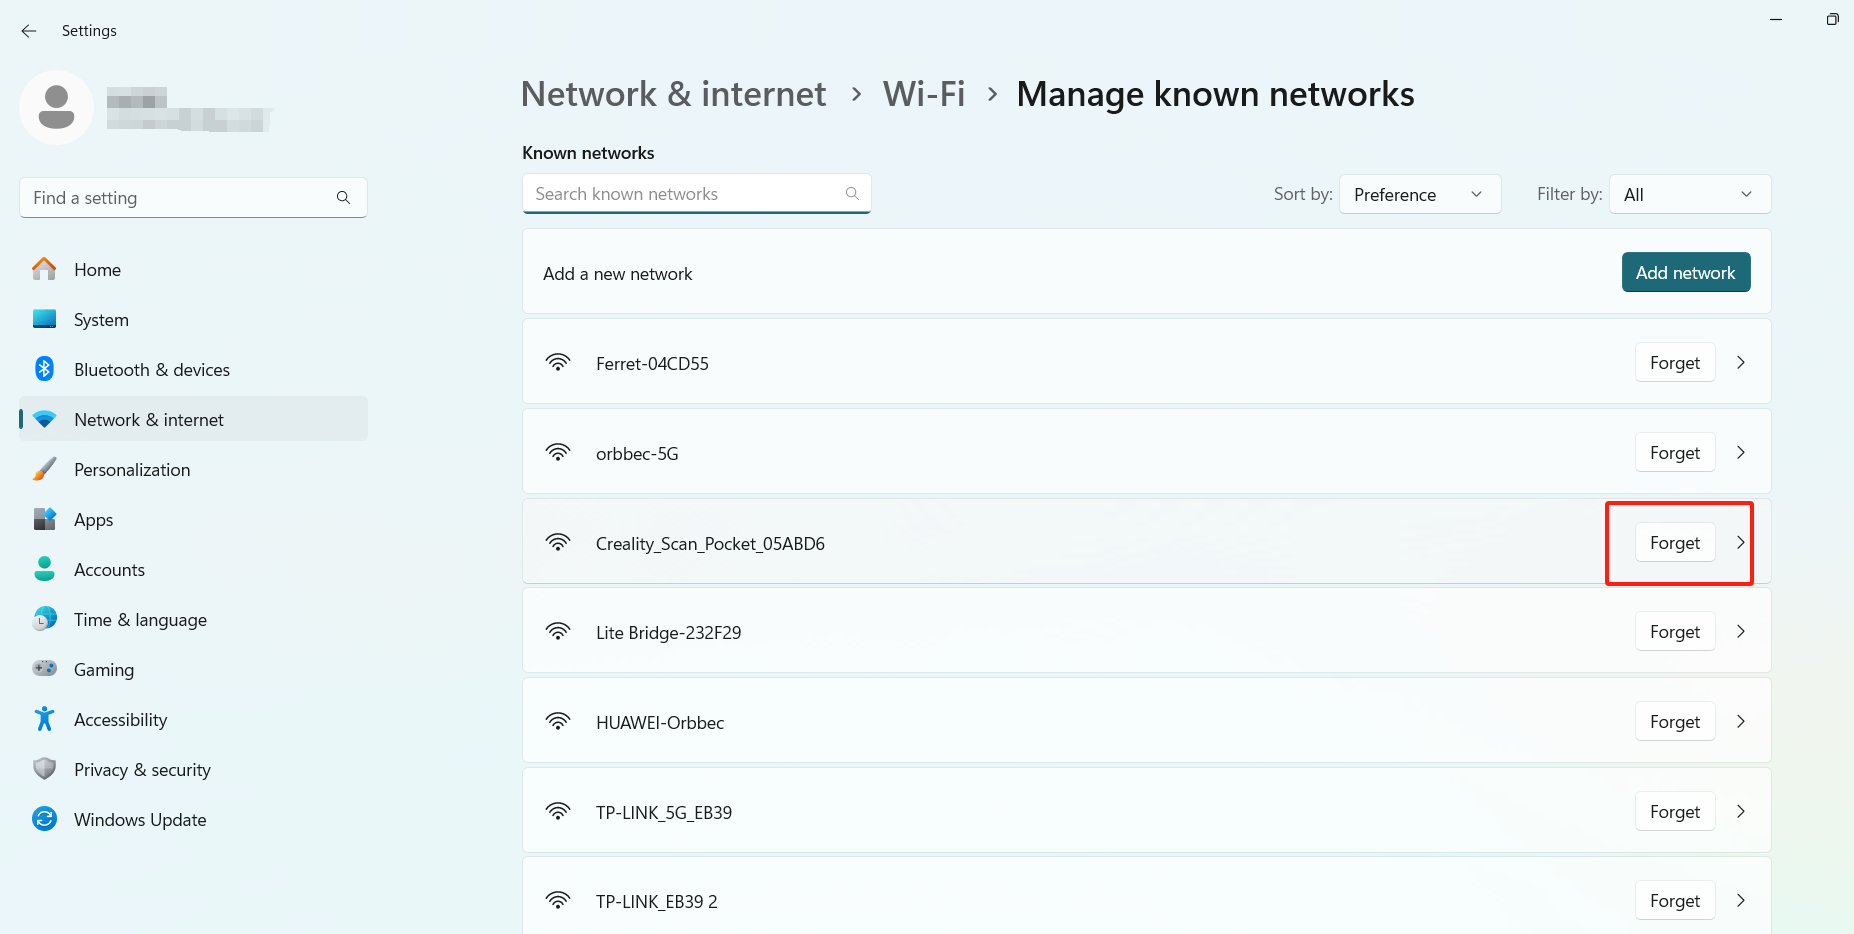The height and width of the screenshot is (934, 1854).
Task: Click the Accessibility figure icon
Action: click(x=44, y=719)
